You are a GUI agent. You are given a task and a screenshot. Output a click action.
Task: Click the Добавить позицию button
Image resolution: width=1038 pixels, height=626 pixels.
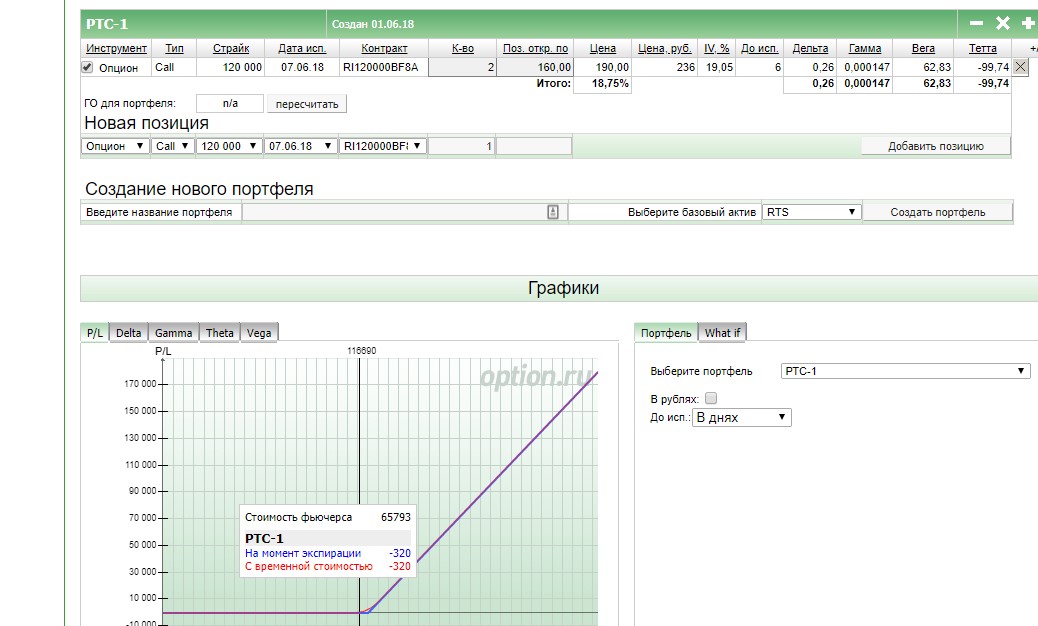(935, 146)
